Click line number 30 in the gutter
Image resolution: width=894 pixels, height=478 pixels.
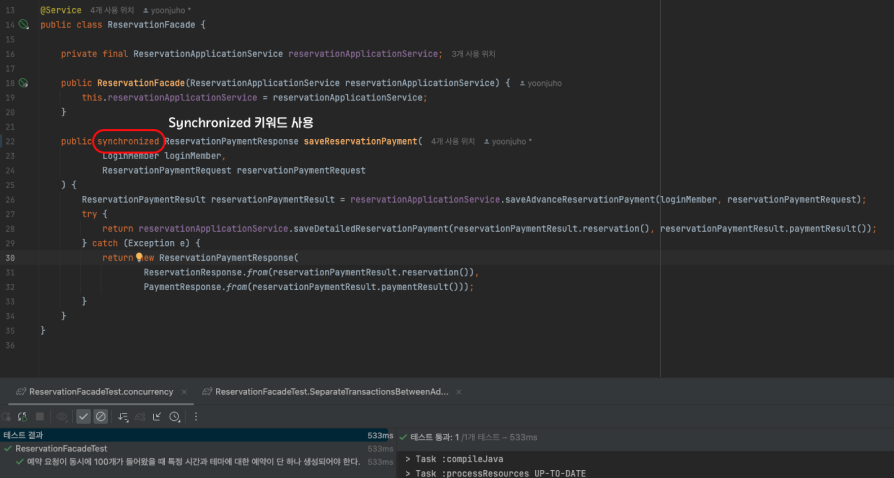coord(10,258)
